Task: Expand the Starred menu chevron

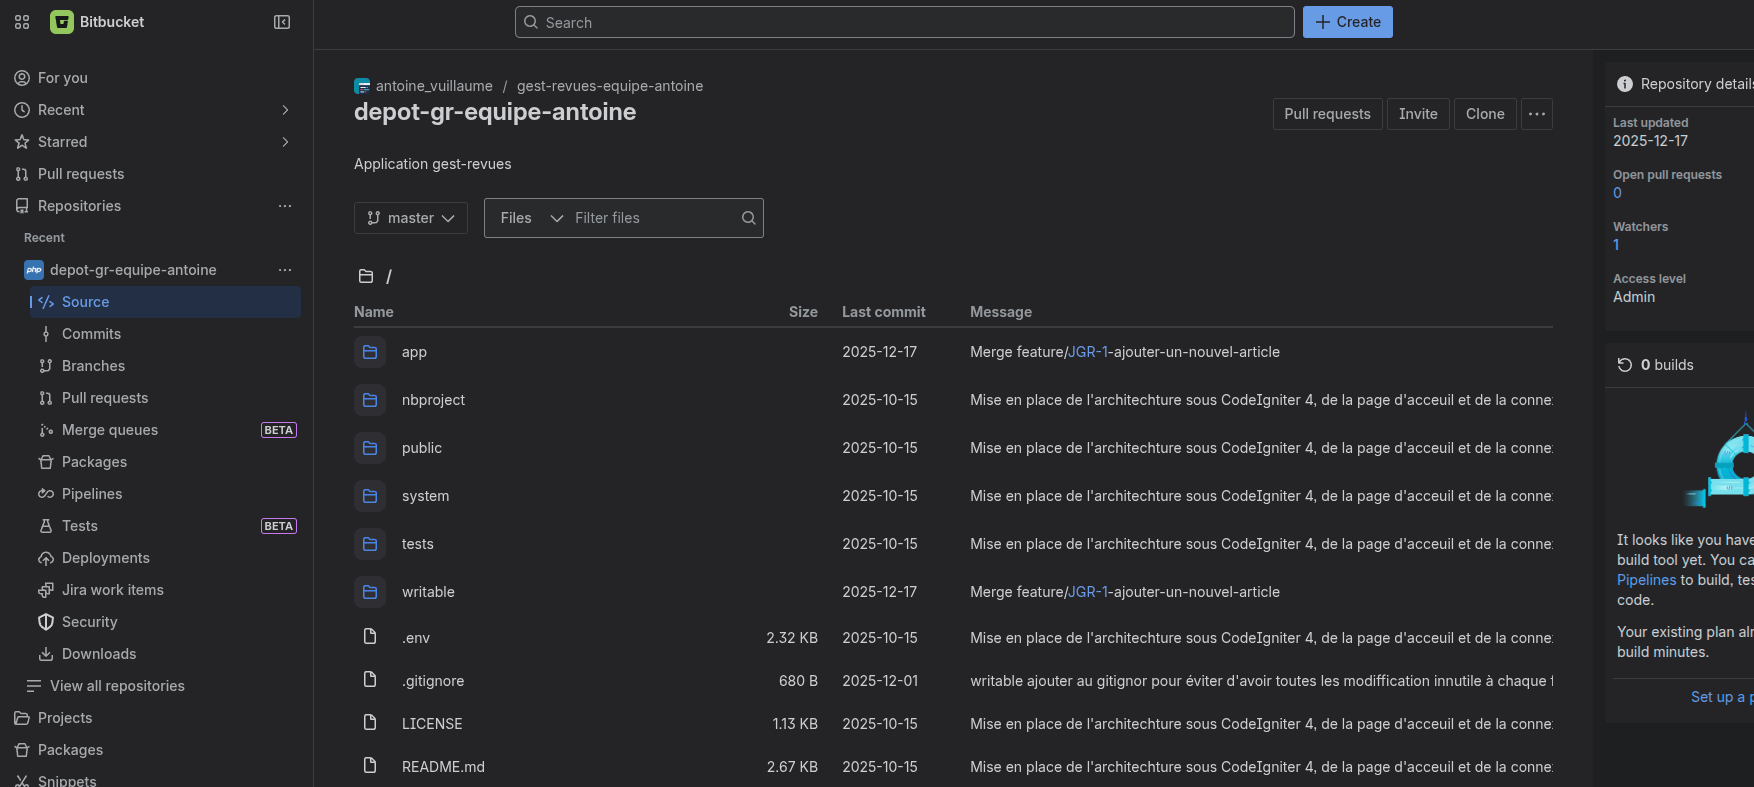Action: [x=285, y=142]
